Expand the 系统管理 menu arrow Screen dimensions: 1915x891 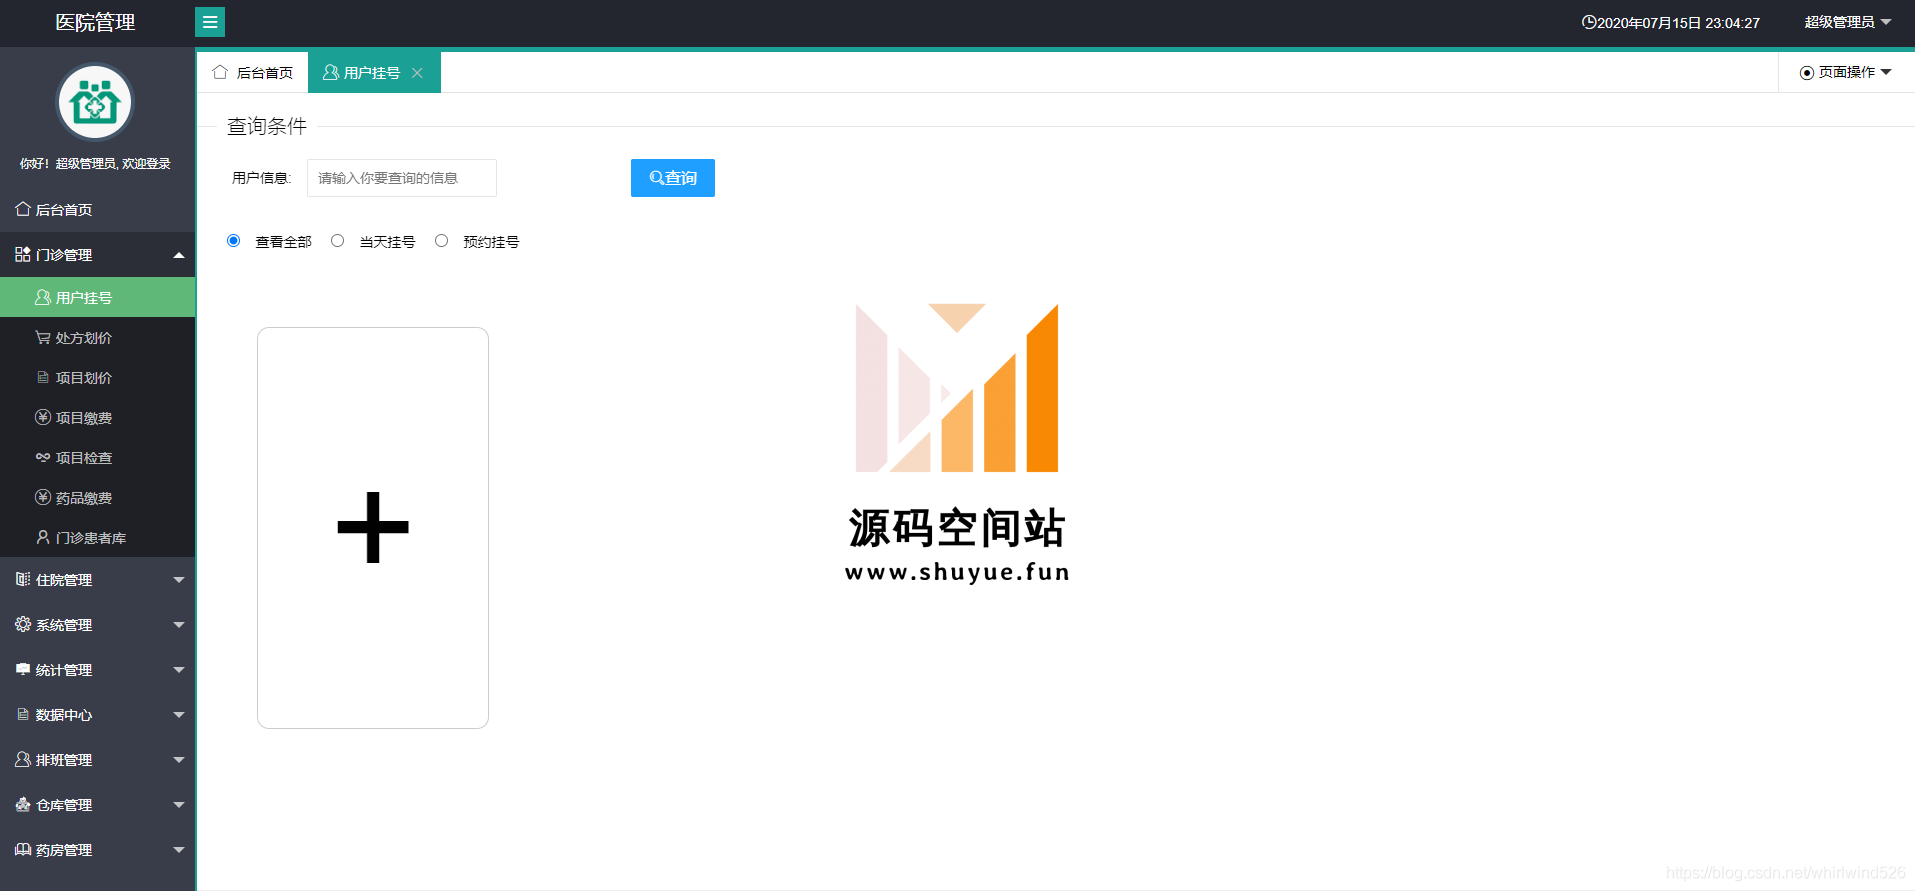(x=179, y=625)
